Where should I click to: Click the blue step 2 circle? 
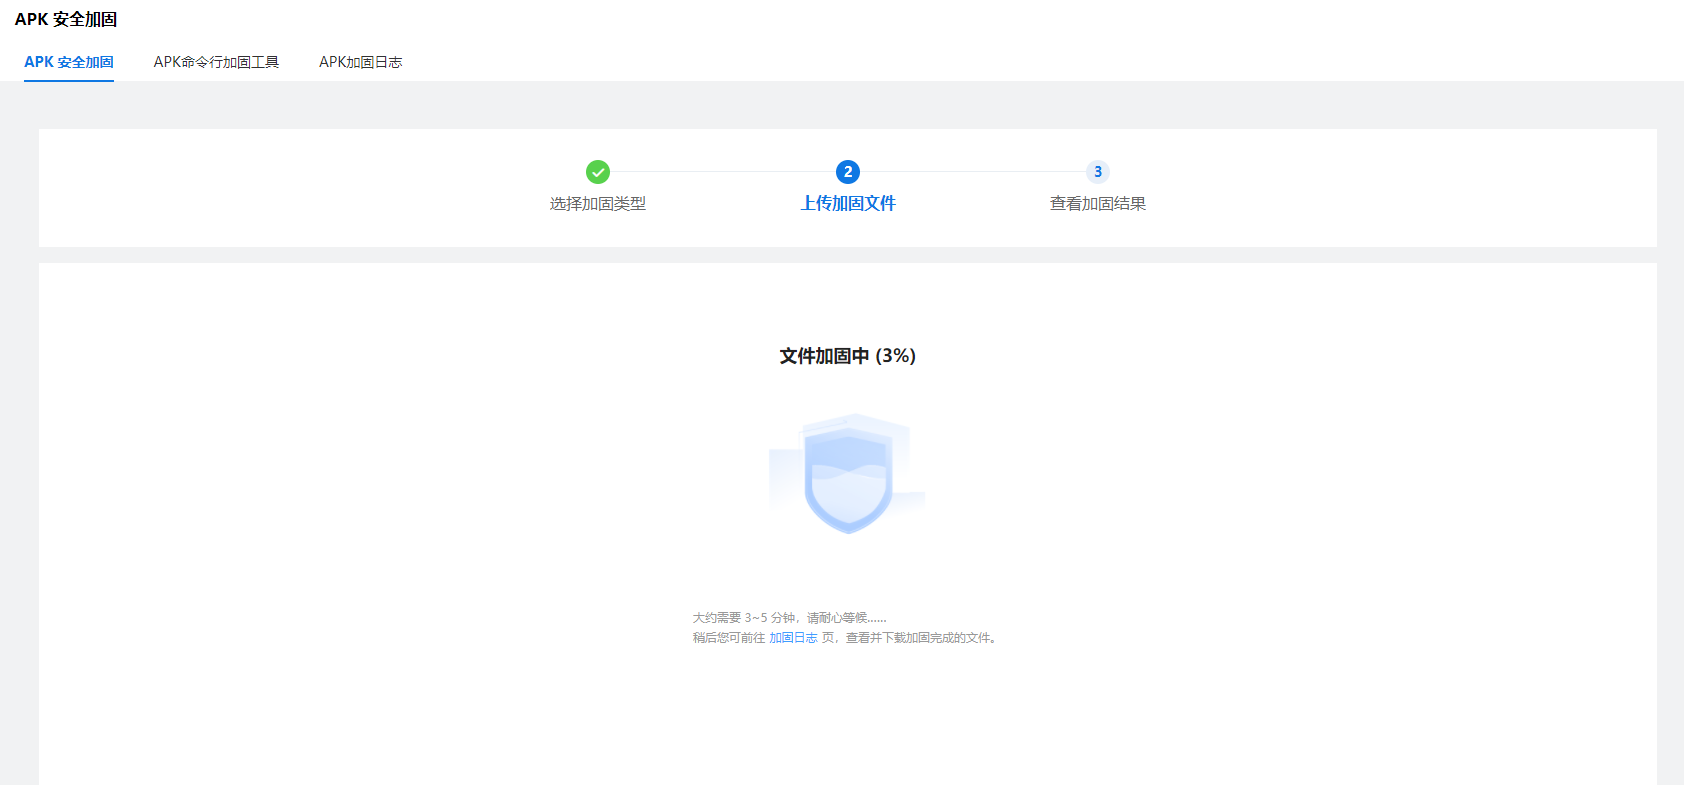[x=848, y=172]
